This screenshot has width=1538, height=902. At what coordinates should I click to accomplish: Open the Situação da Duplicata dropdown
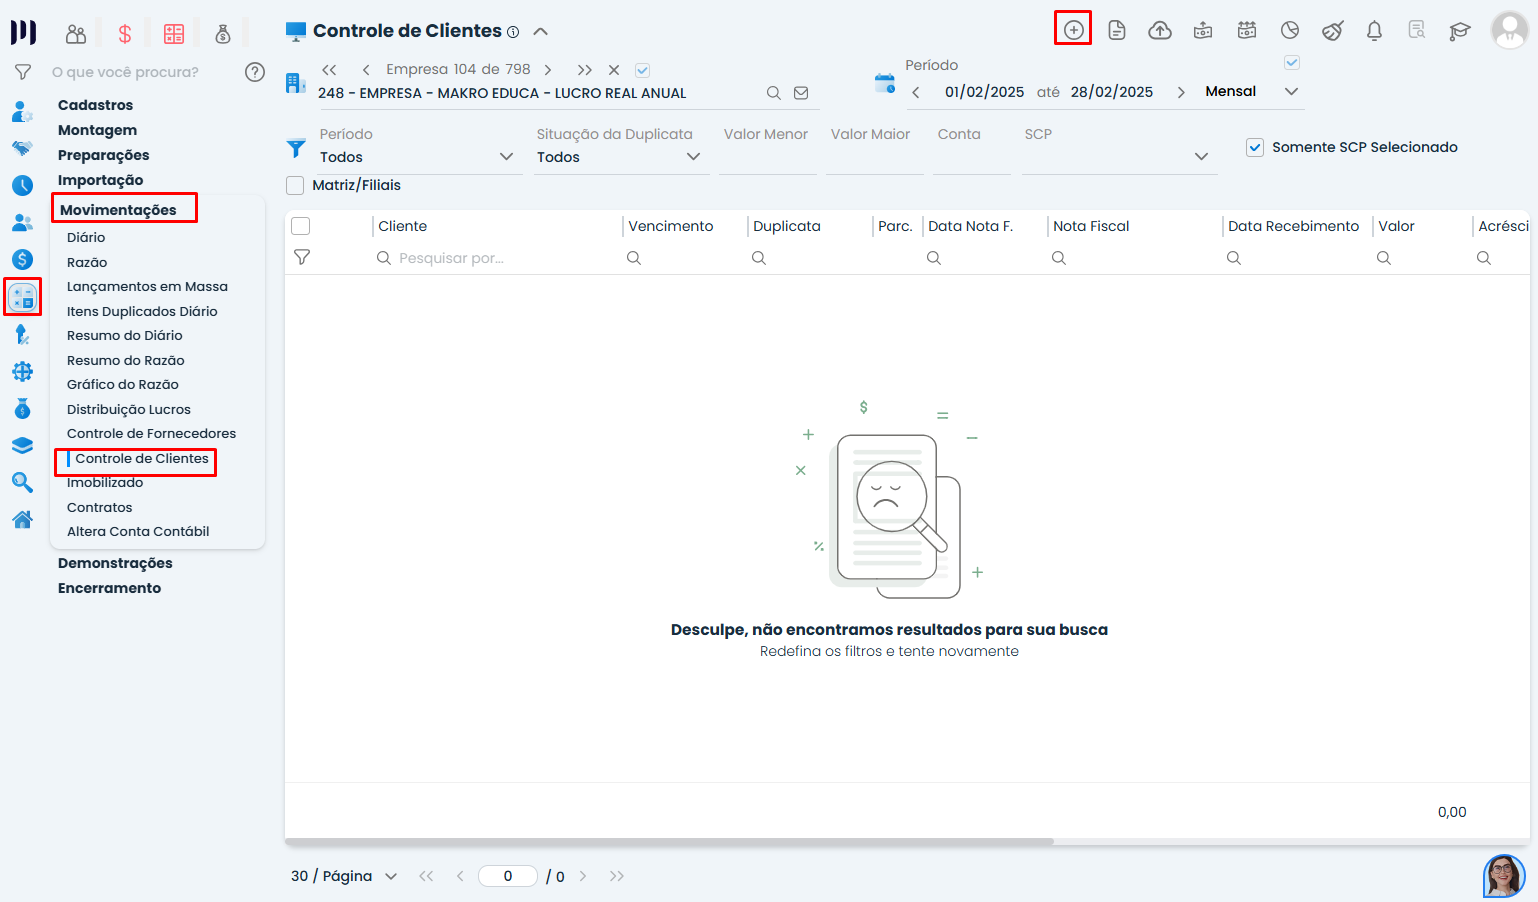pyautogui.click(x=618, y=157)
